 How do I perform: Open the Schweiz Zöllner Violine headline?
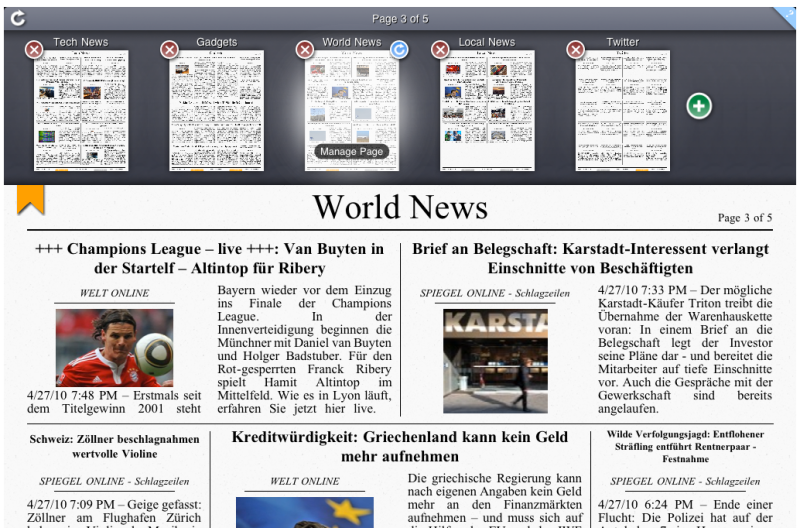pos(114,446)
